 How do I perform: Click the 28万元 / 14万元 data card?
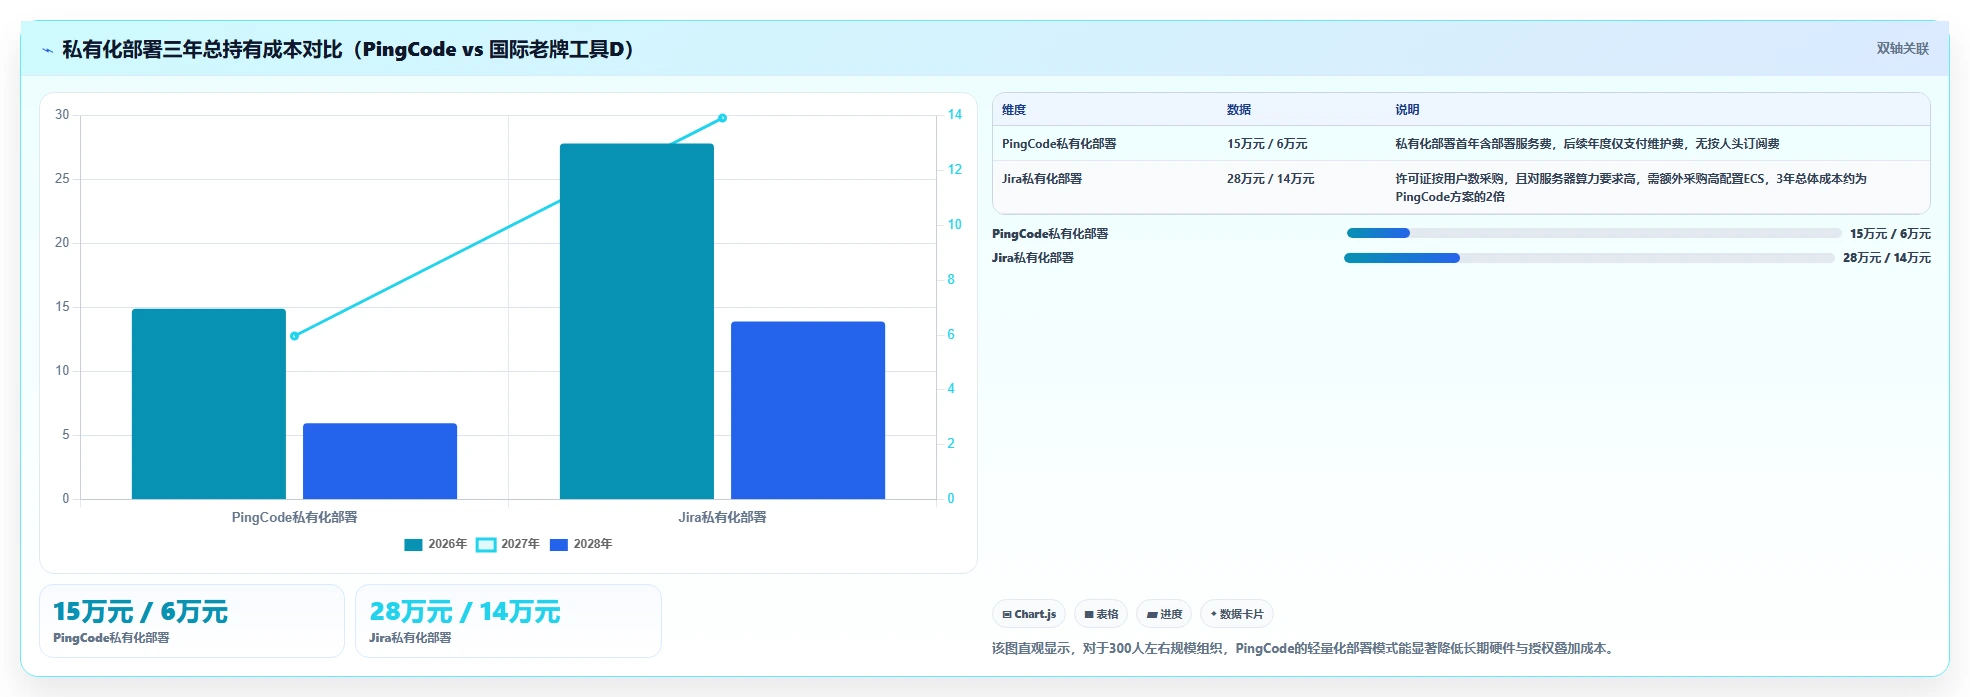508,621
